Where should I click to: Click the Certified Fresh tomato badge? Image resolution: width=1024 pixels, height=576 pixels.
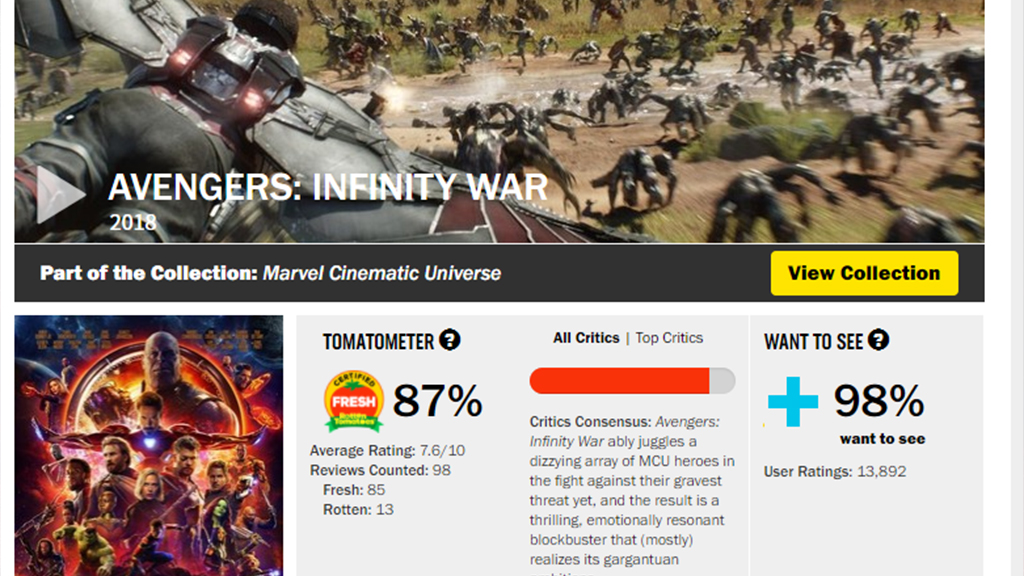tap(354, 401)
